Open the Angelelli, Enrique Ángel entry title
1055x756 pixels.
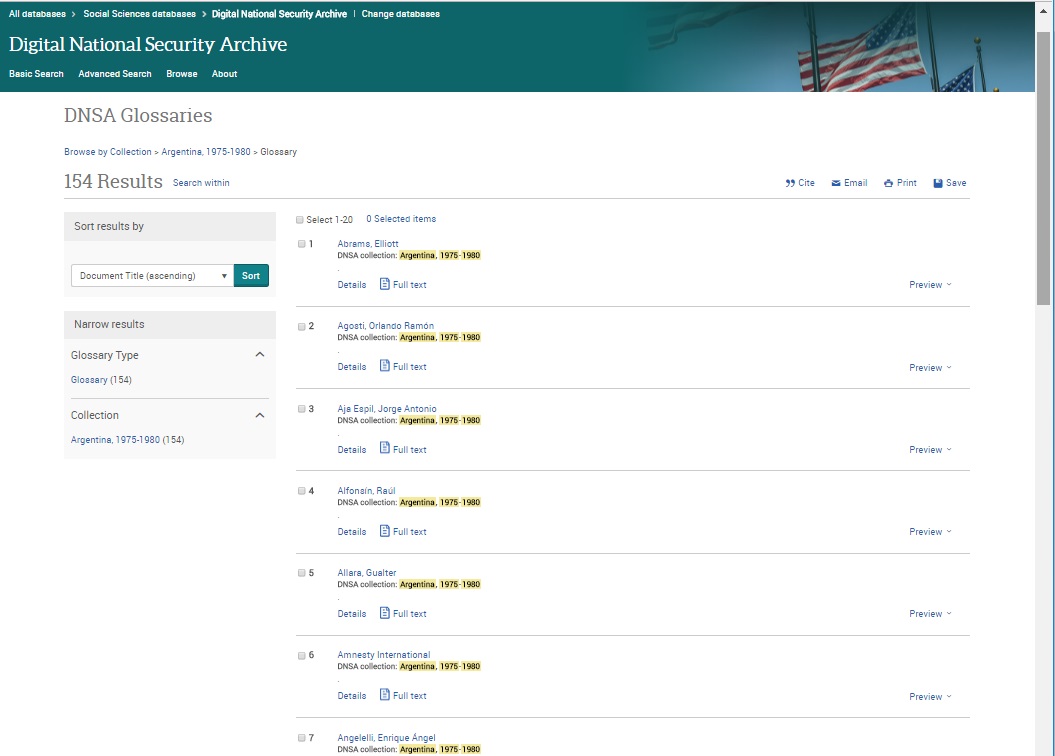click(x=386, y=737)
